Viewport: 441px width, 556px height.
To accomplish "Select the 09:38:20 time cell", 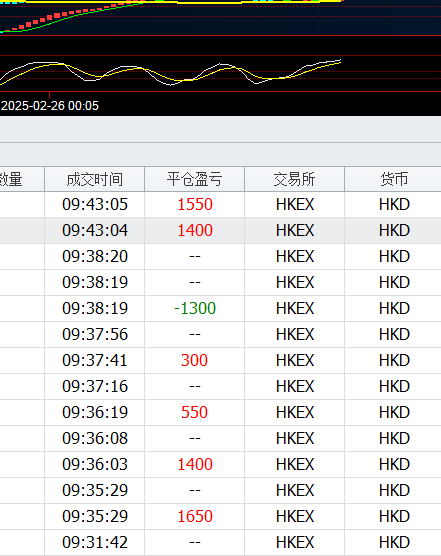I will click(x=95, y=256).
